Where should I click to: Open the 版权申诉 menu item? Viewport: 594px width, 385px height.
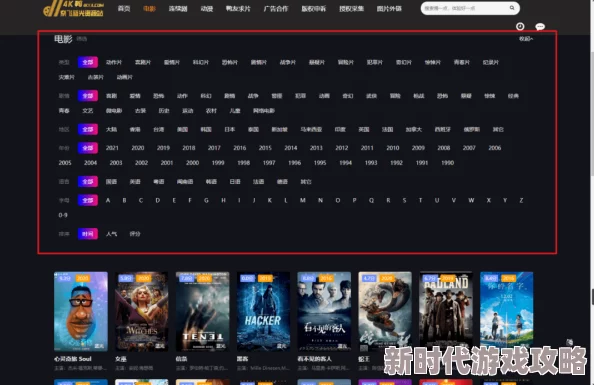[314, 8]
